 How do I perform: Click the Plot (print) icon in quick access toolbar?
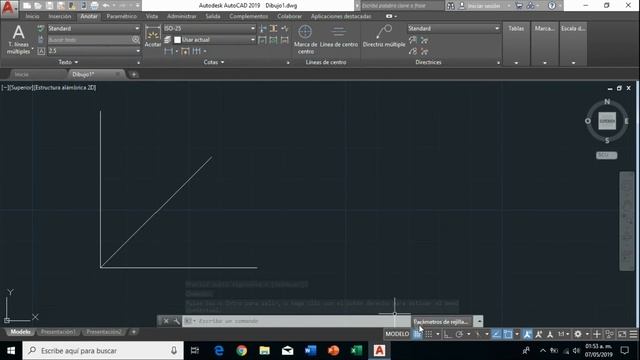click(94, 6)
